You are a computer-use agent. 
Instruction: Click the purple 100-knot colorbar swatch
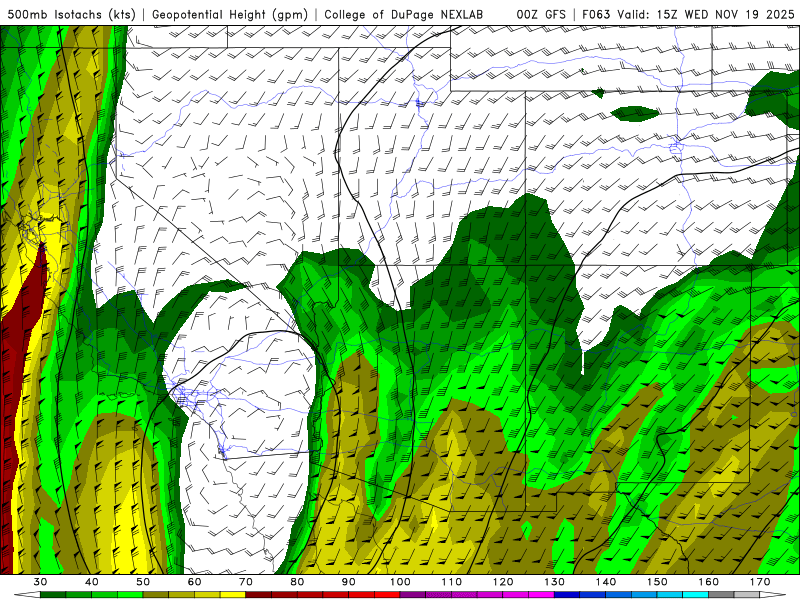(x=413, y=595)
